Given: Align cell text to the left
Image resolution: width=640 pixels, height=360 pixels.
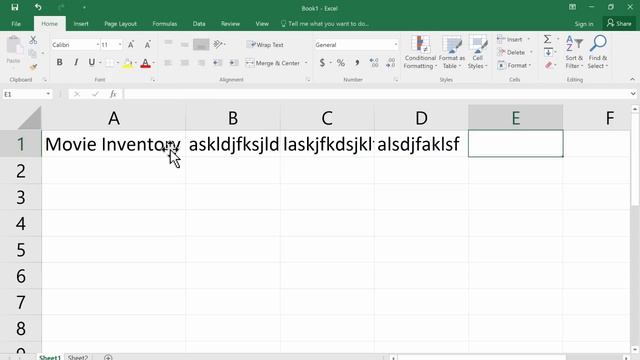Looking at the screenshot, I should pos(168,63).
